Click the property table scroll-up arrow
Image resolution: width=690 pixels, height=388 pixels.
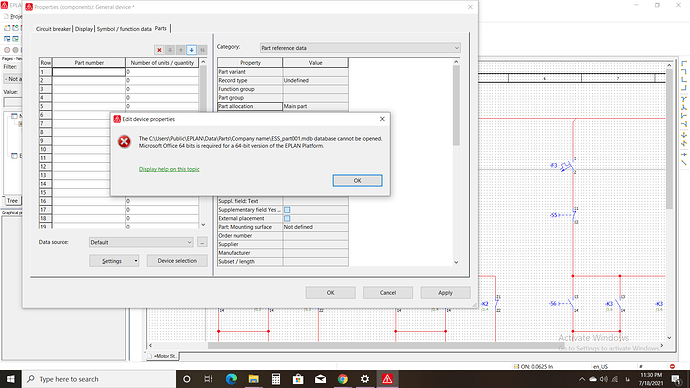click(x=456, y=62)
